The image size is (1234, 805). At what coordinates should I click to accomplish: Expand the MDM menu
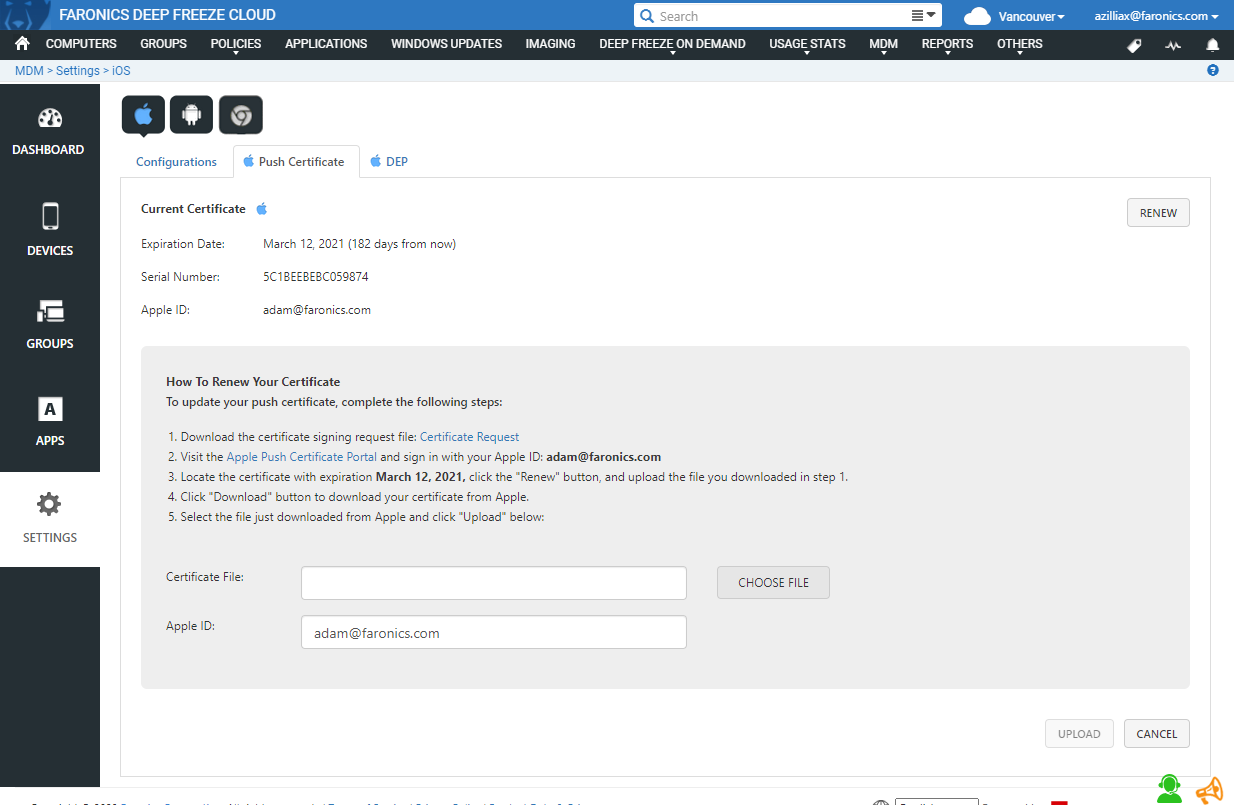point(883,44)
